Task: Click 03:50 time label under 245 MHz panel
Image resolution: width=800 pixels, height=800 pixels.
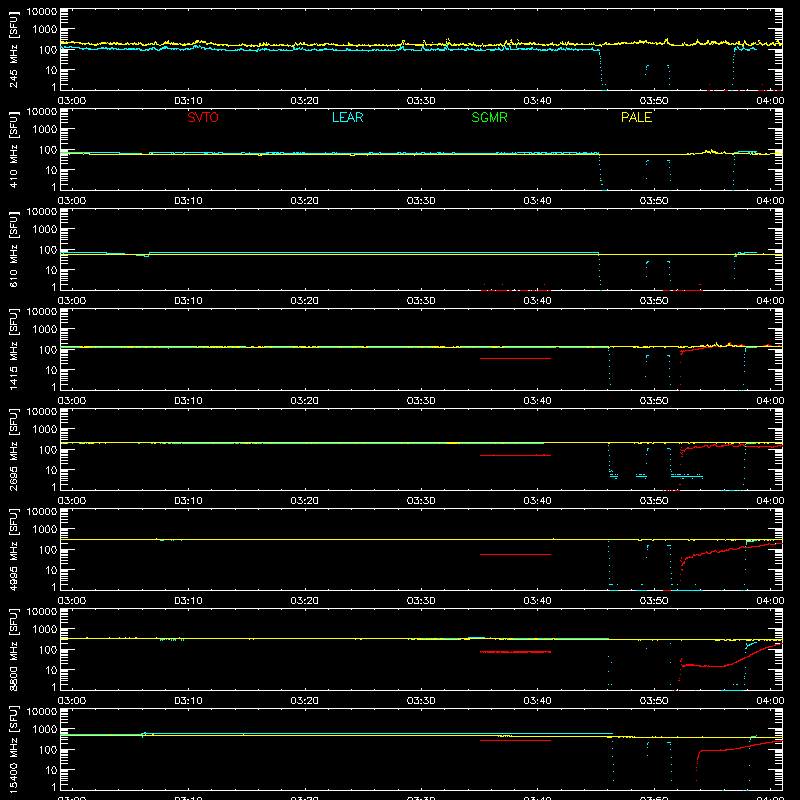Action: pos(654,101)
